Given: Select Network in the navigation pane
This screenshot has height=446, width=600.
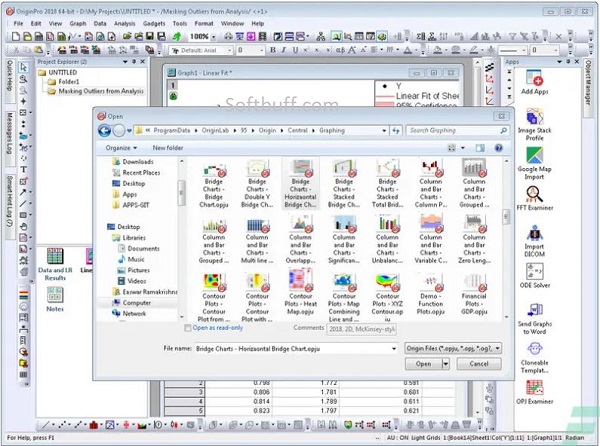Looking at the screenshot, I should 134,314.
